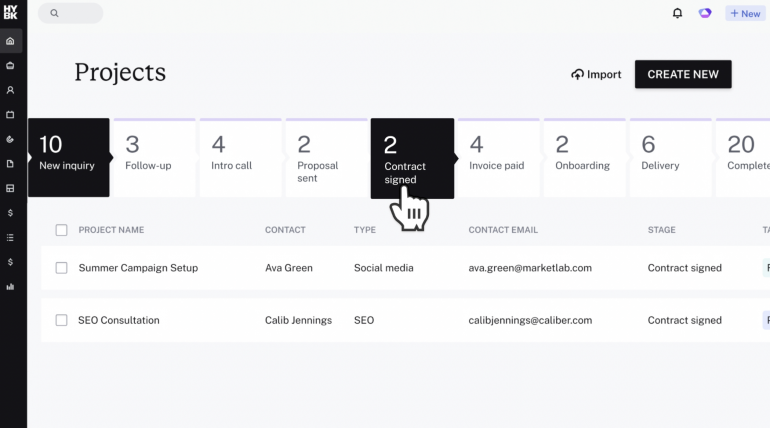Select the Onboarding stage tab
This screenshot has width=770, height=428.
point(585,158)
